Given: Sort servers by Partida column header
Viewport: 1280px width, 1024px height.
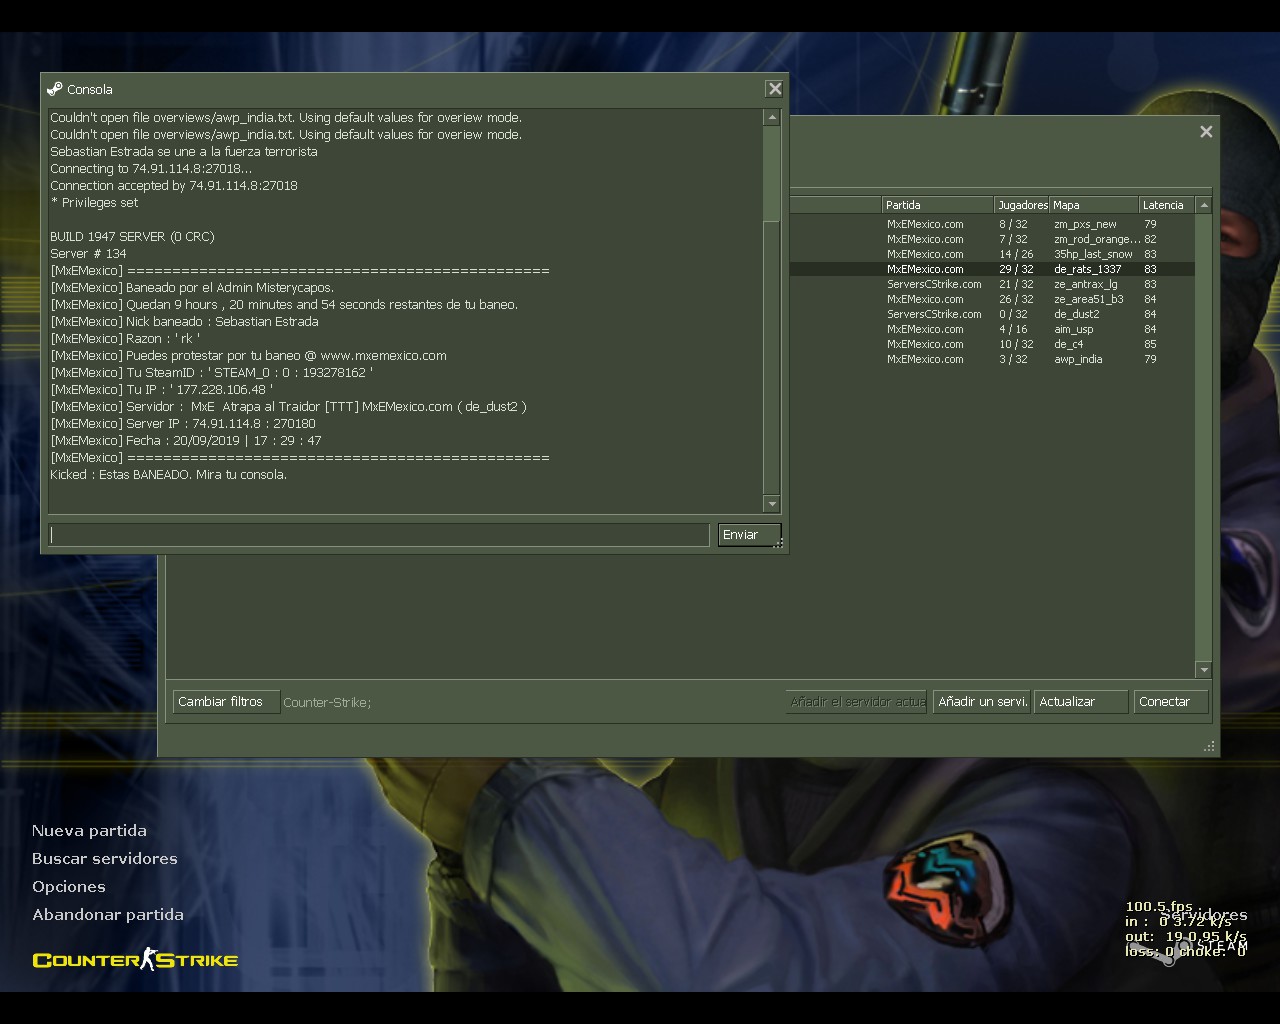Looking at the screenshot, I should tap(937, 205).
